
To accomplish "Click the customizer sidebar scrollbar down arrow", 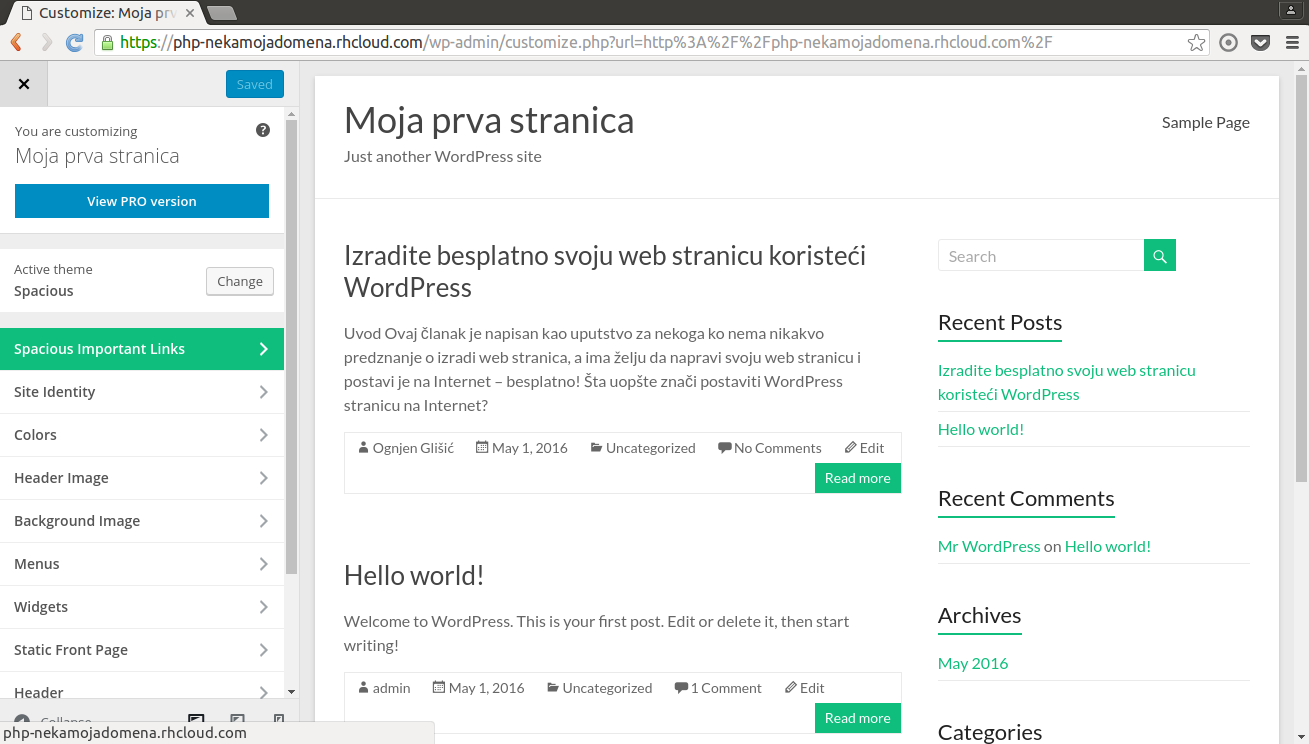I will click(x=291, y=691).
